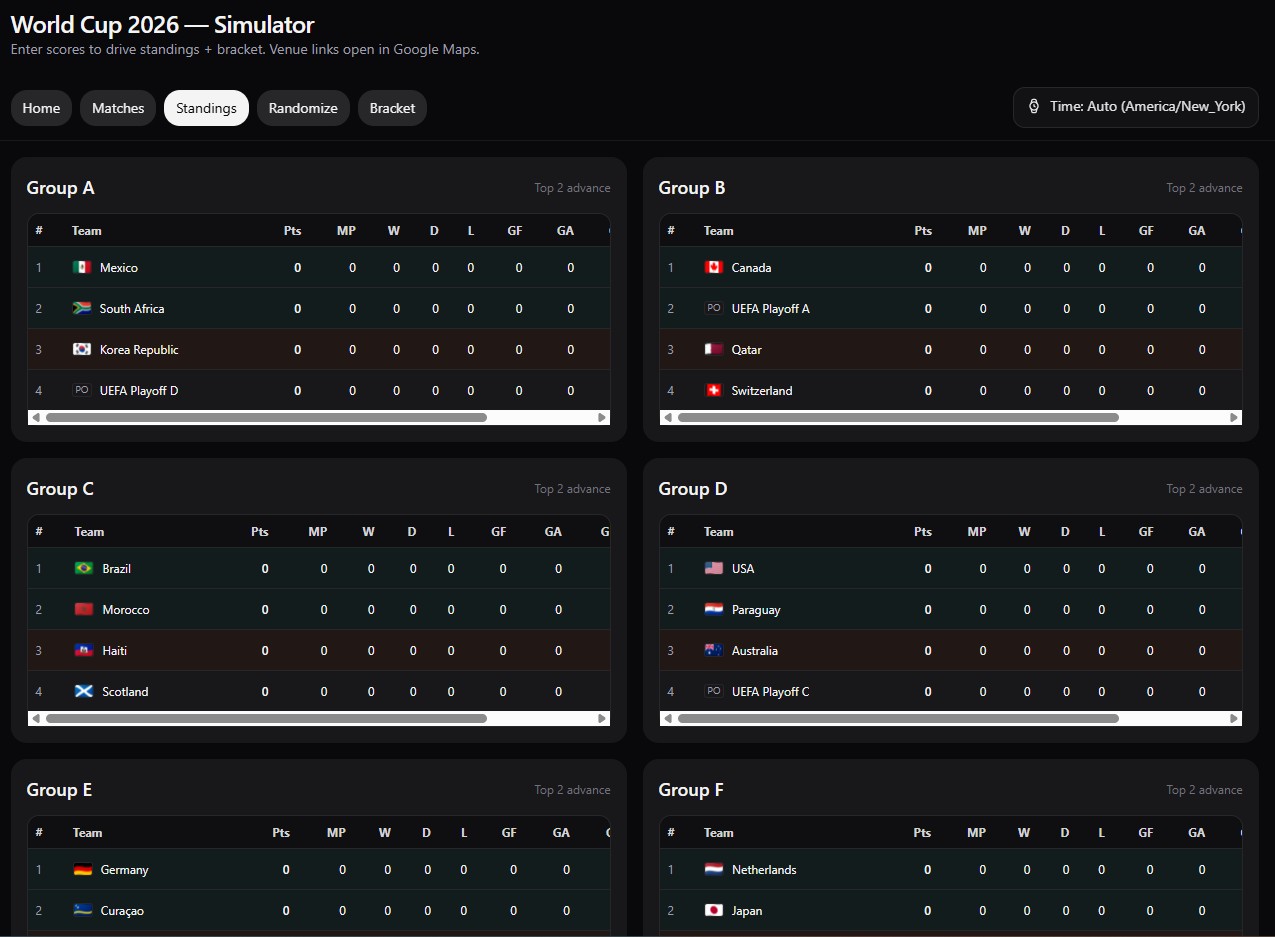Click the Group D heading
The image size is (1275, 937).
click(693, 489)
